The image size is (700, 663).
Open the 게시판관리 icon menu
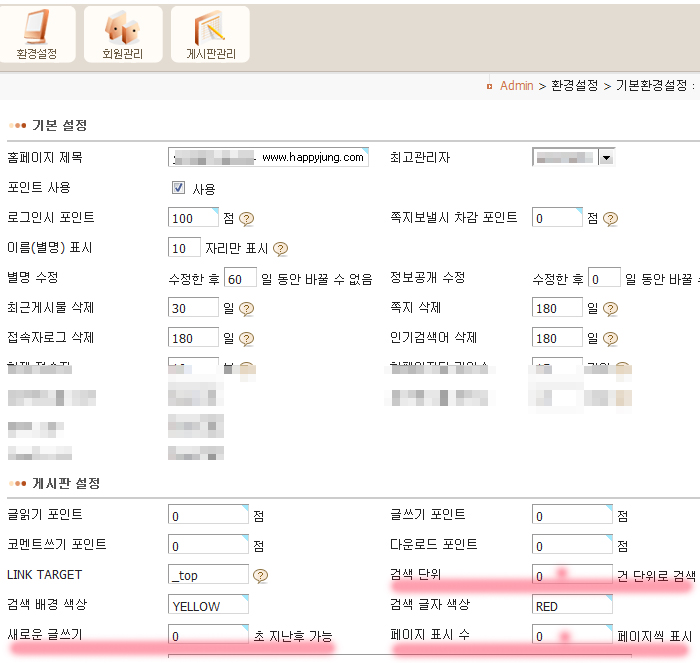click(210, 34)
